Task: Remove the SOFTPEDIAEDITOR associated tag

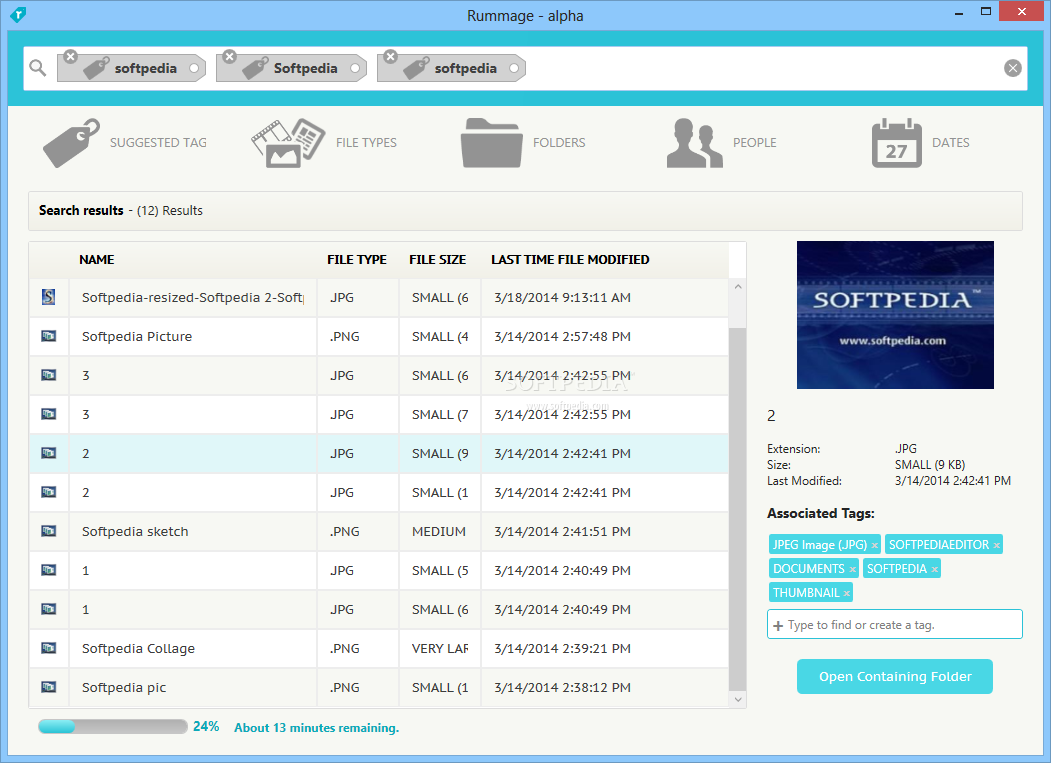Action: (x=997, y=546)
